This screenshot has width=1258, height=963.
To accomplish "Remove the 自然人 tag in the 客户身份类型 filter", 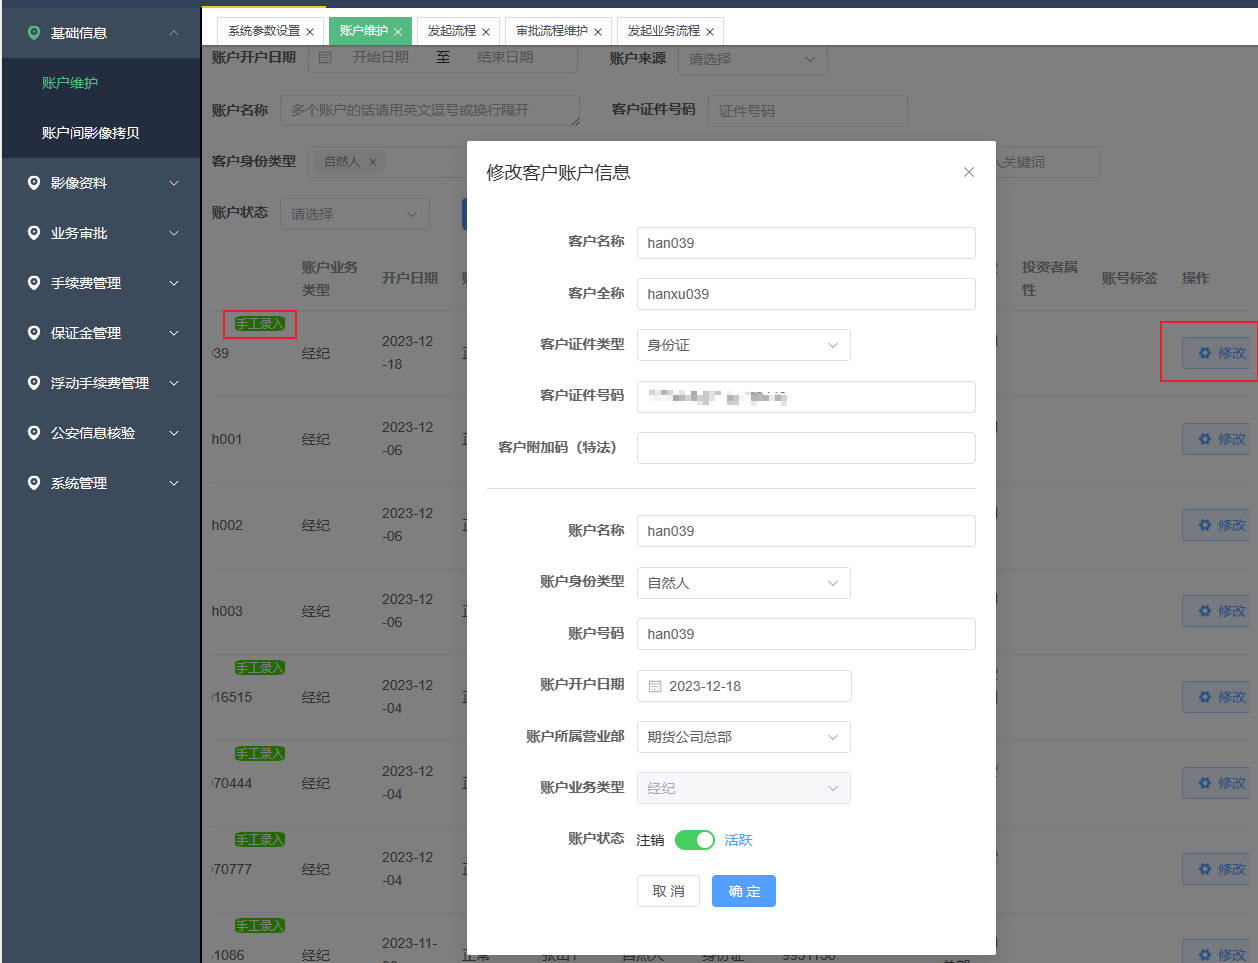I will (373, 162).
